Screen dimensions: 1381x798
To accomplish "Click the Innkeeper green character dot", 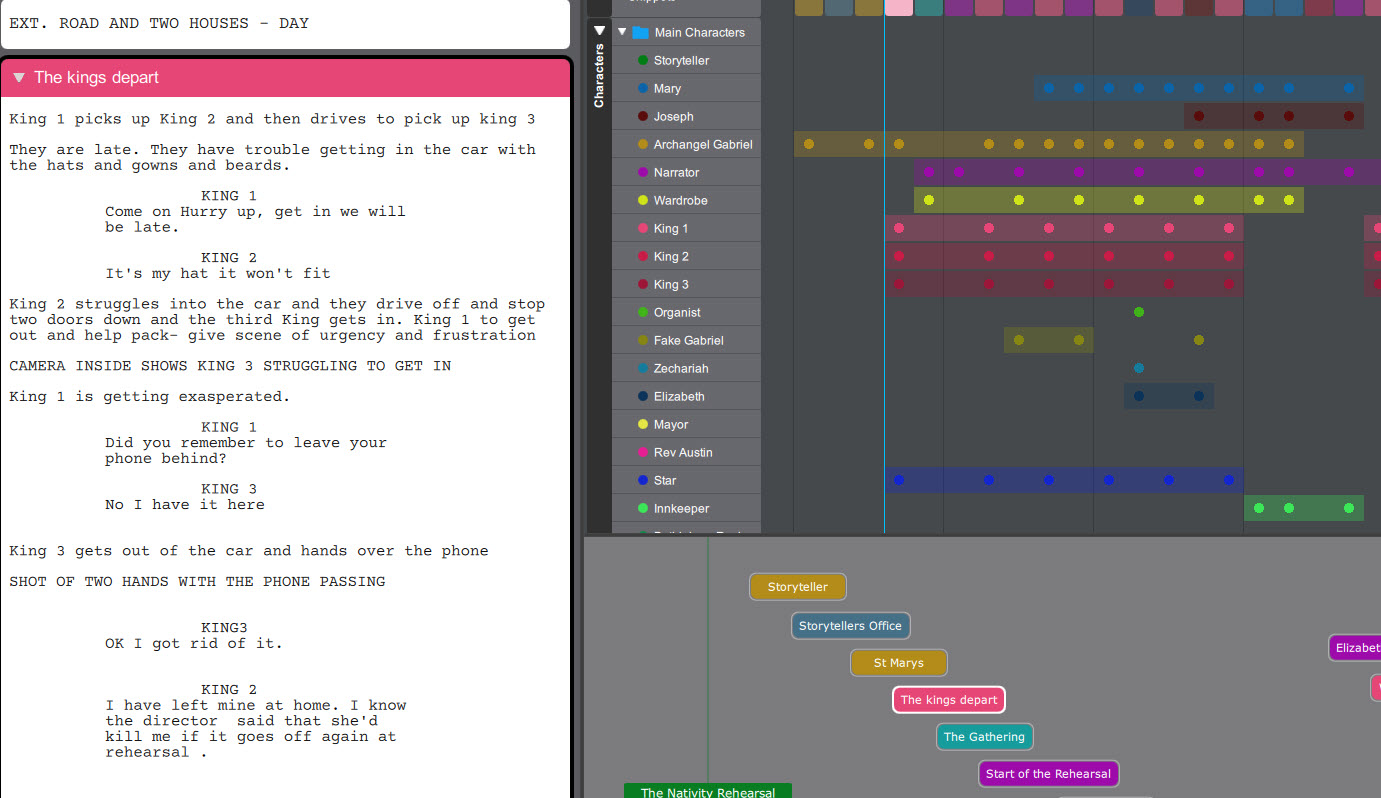I will click(x=643, y=509).
